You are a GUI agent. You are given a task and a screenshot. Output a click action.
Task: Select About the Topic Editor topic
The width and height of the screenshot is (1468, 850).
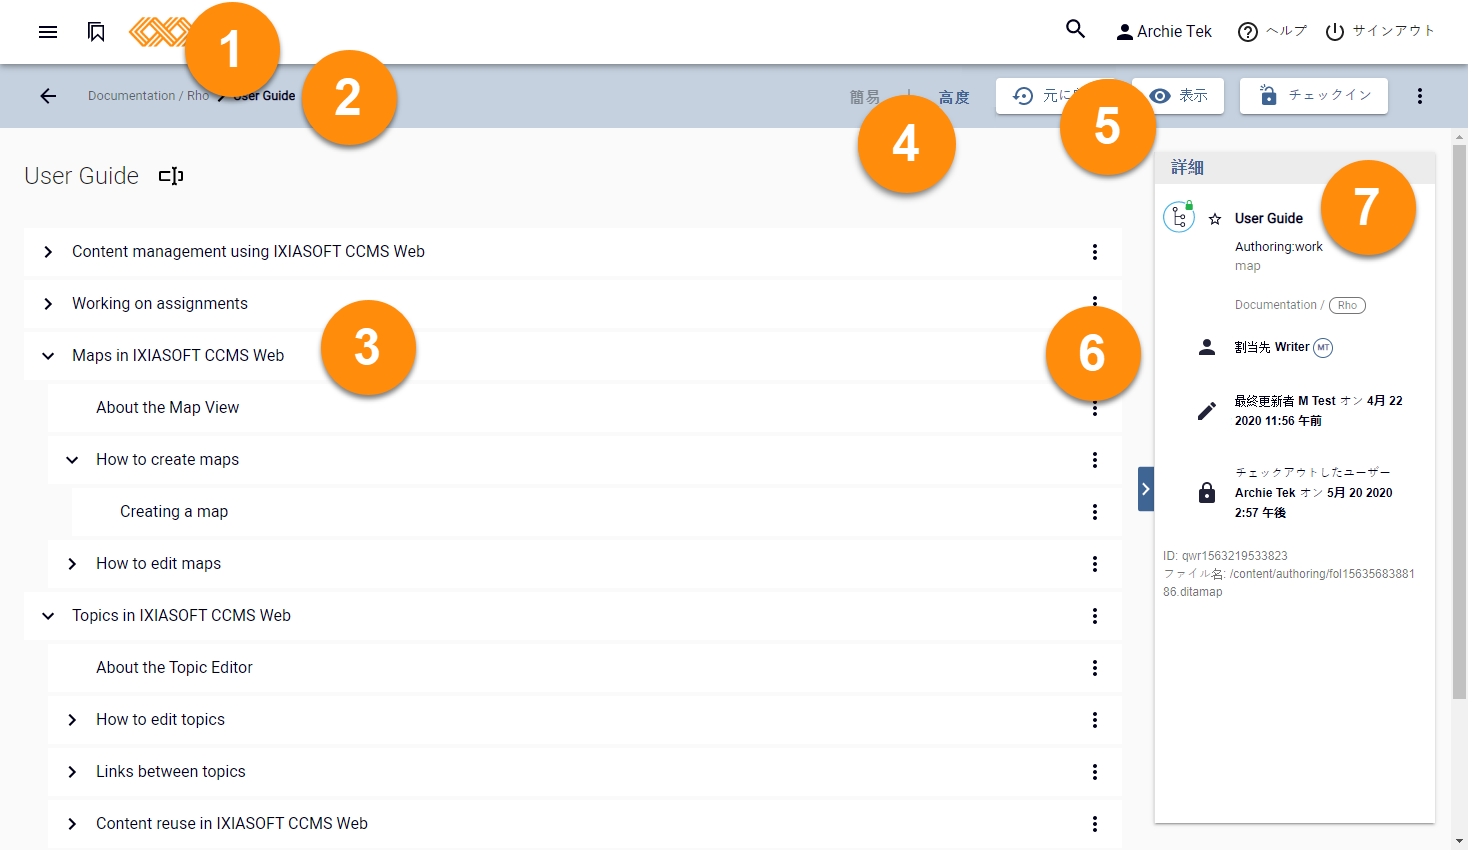[x=174, y=668]
